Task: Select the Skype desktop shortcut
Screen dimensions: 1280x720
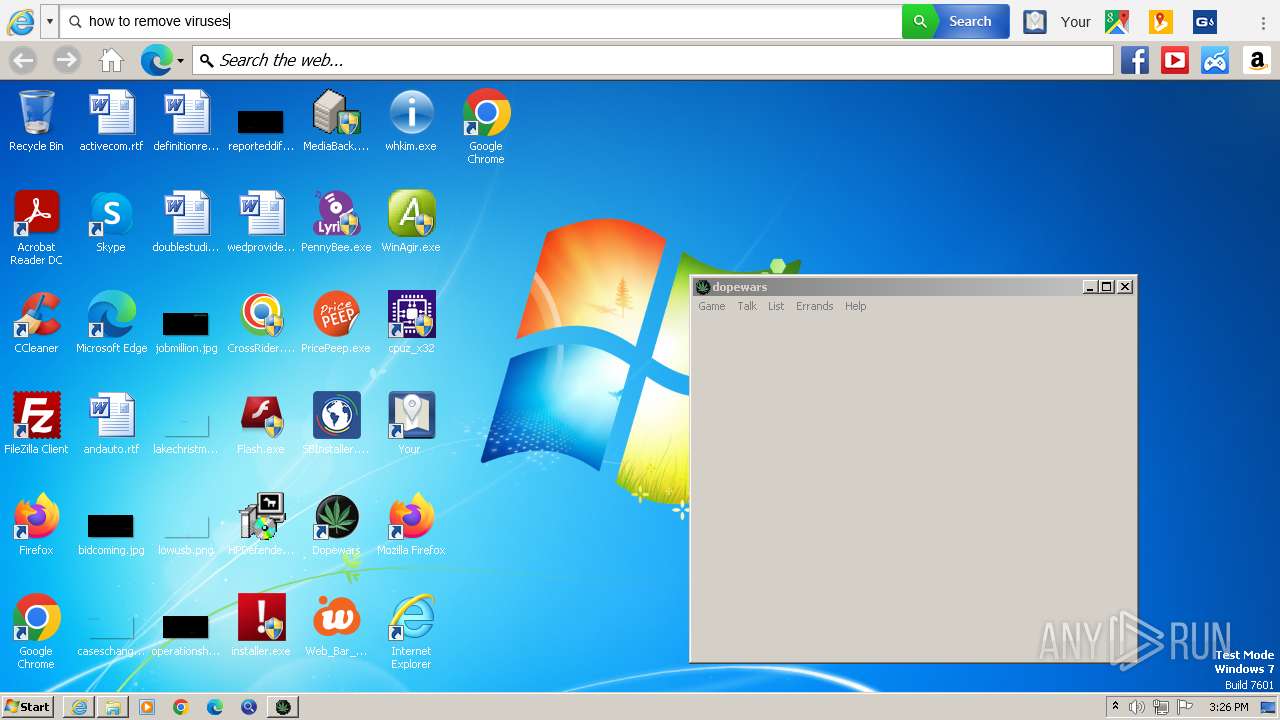Action: click(111, 222)
